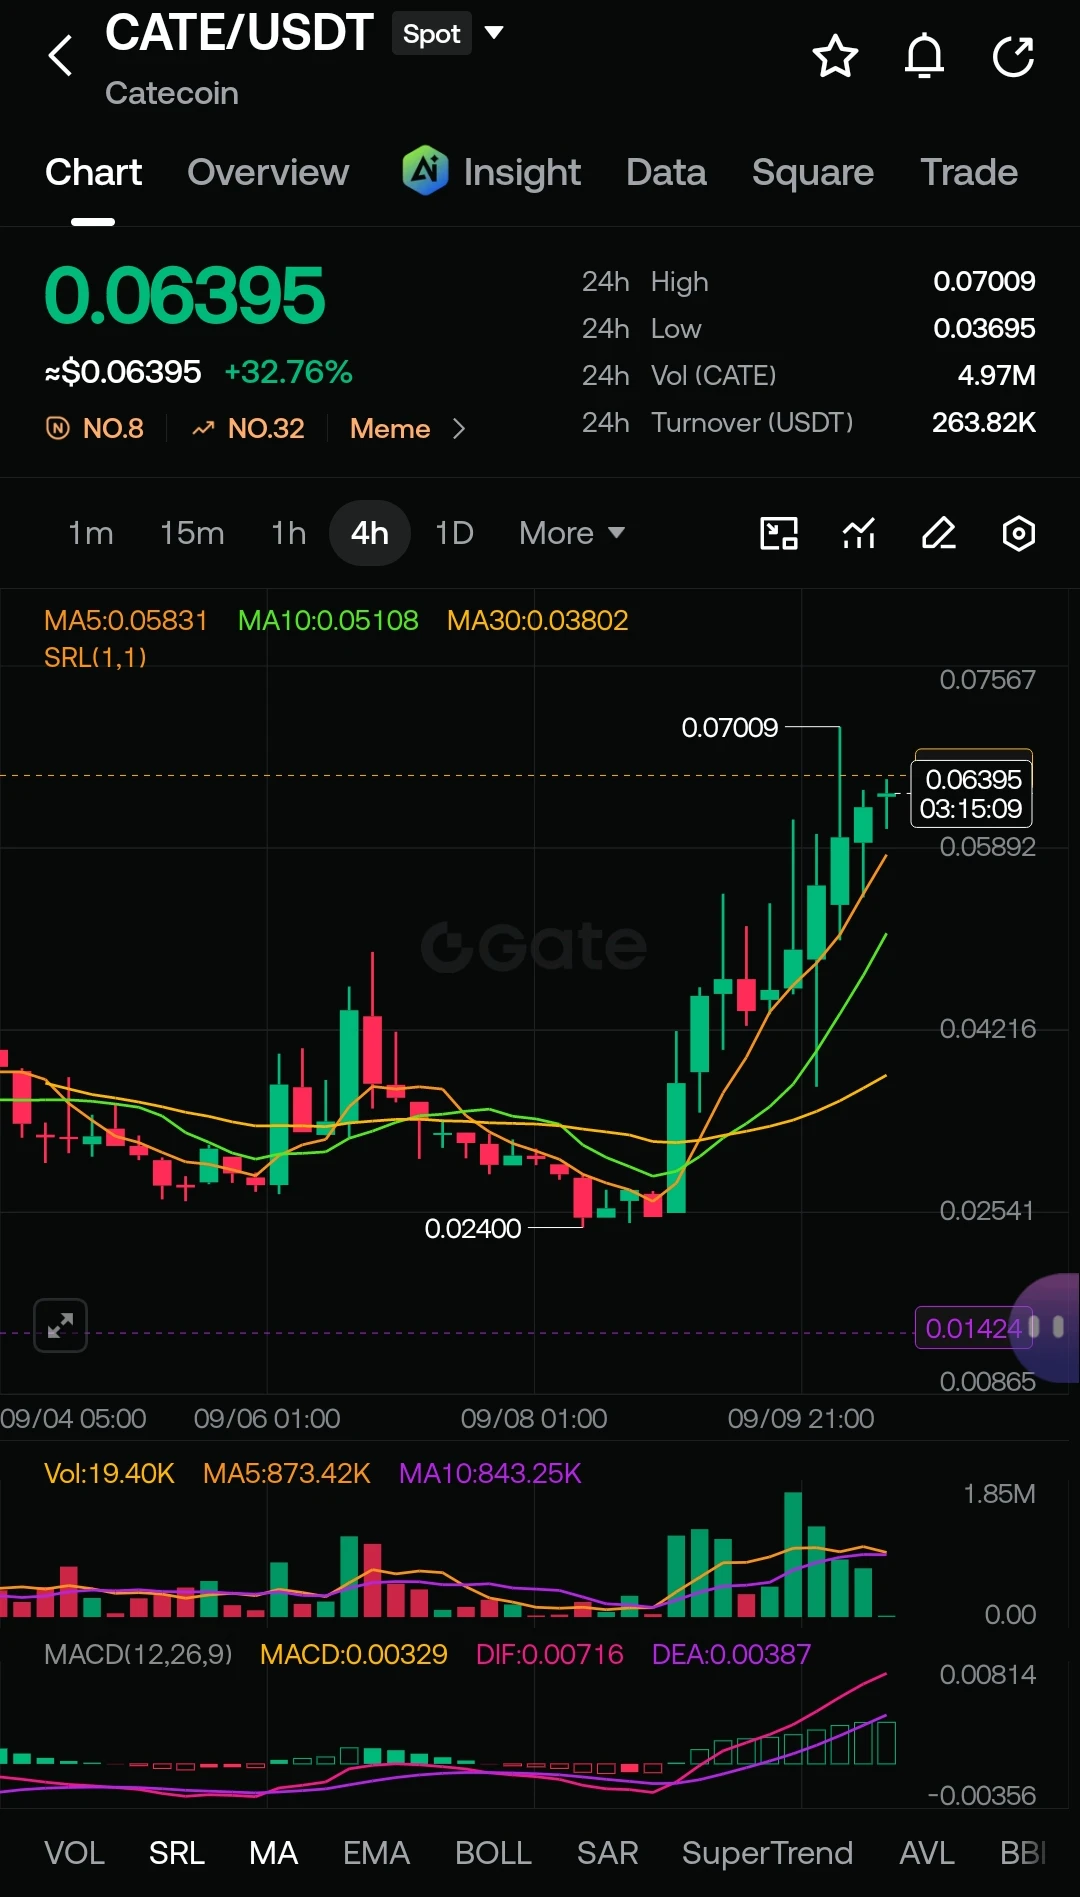This screenshot has height=1897, width=1080.
Task: Tap the 0.02400 low price marker
Action: [x=473, y=1228]
